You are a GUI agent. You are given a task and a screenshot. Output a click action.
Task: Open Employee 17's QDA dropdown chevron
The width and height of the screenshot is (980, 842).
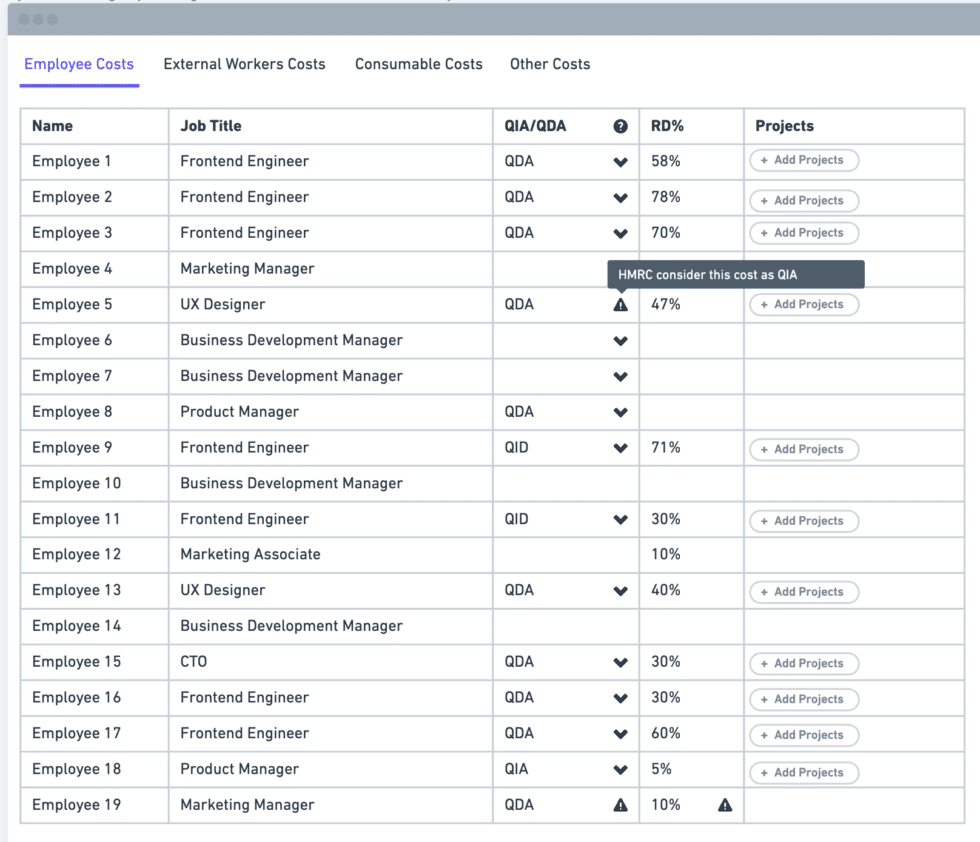click(x=620, y=733)
